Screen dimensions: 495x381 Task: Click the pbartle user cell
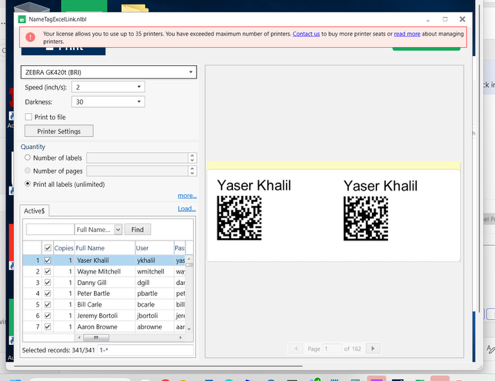pos(154,293)
